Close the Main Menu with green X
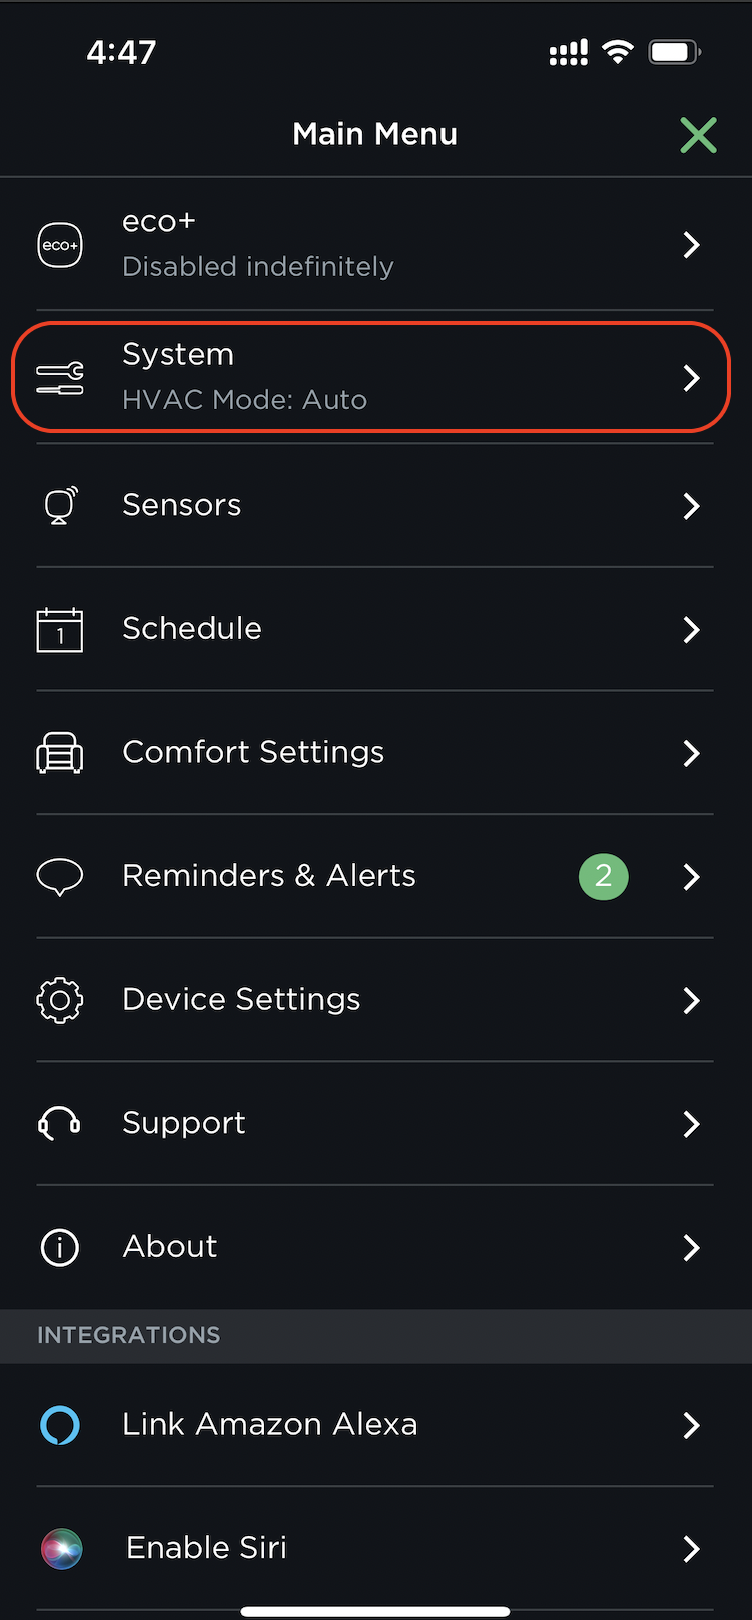The width and height of the screenshot is (752, 1620). coord(698,135)
